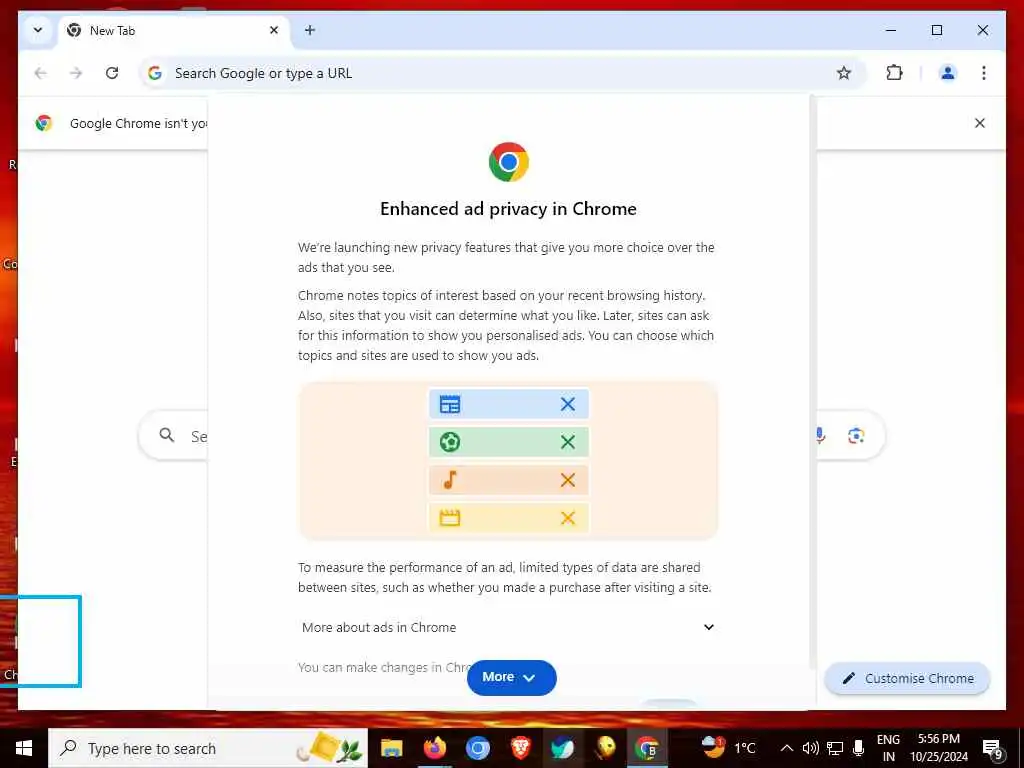The width and height of the screenshot is (1024, 768).
Task: Open the Windows Start menu
Action: coord(24,748)
